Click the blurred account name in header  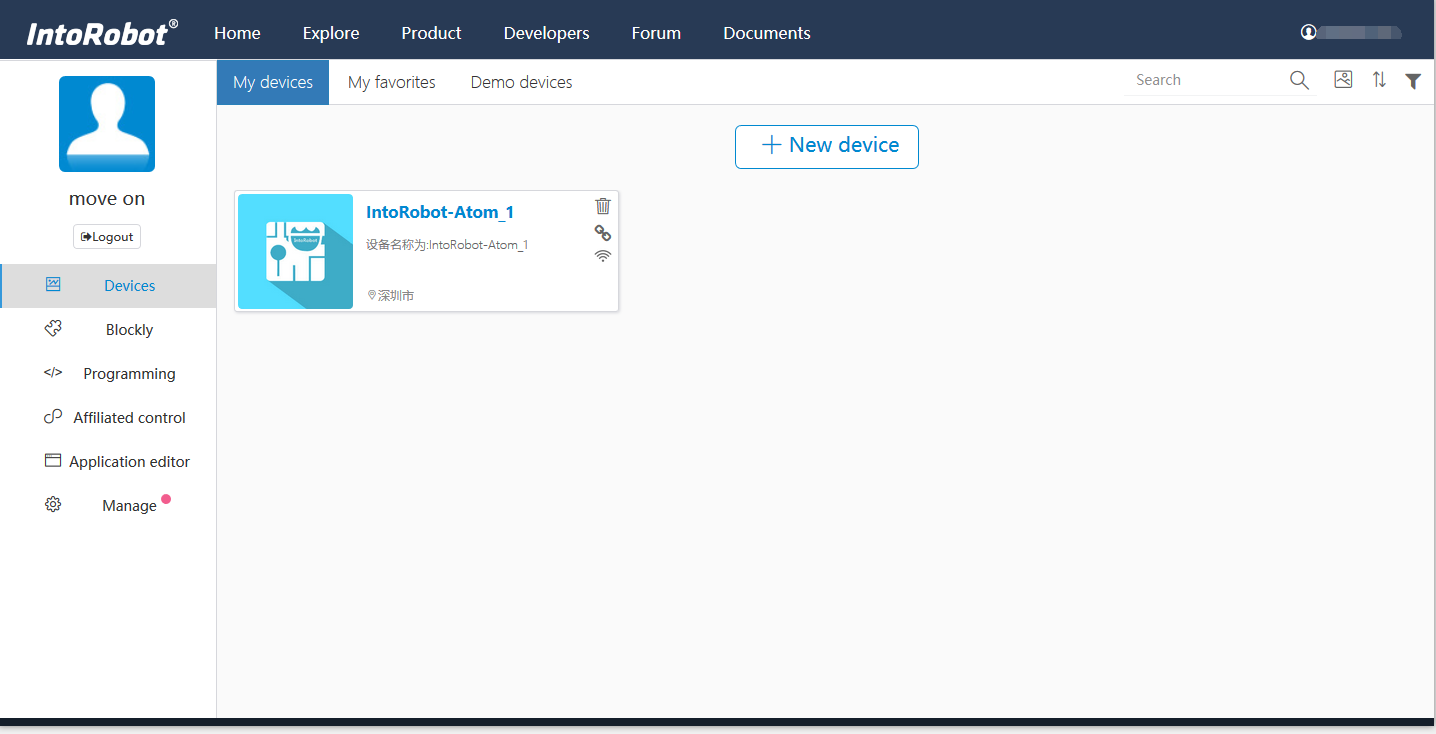[1360, 33]
